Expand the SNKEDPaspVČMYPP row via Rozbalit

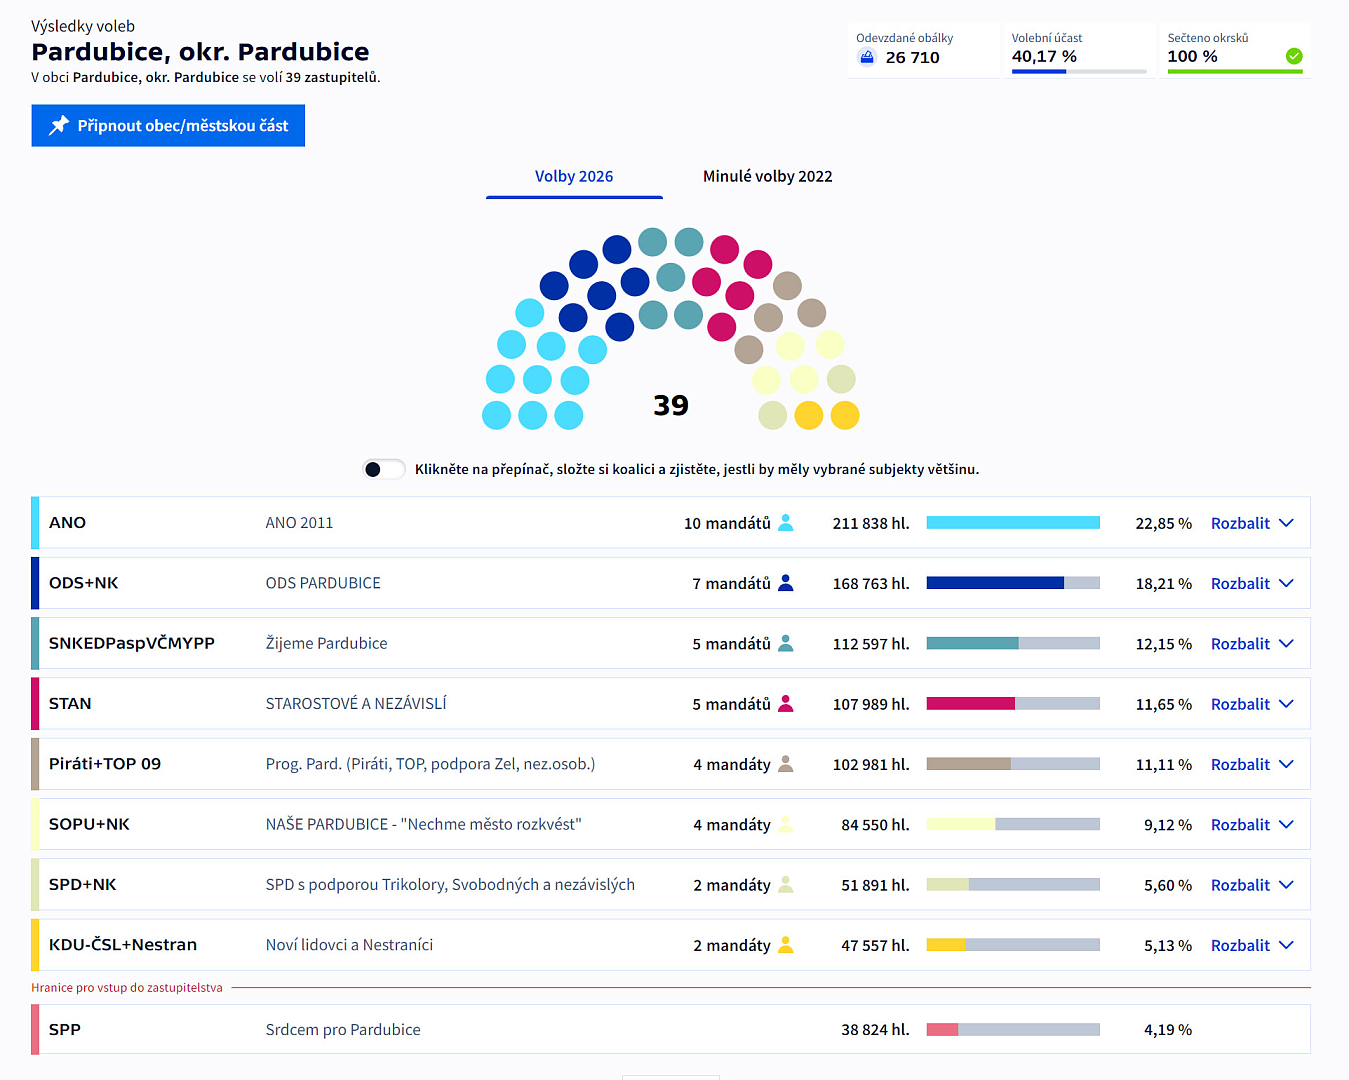[1252, 644]
